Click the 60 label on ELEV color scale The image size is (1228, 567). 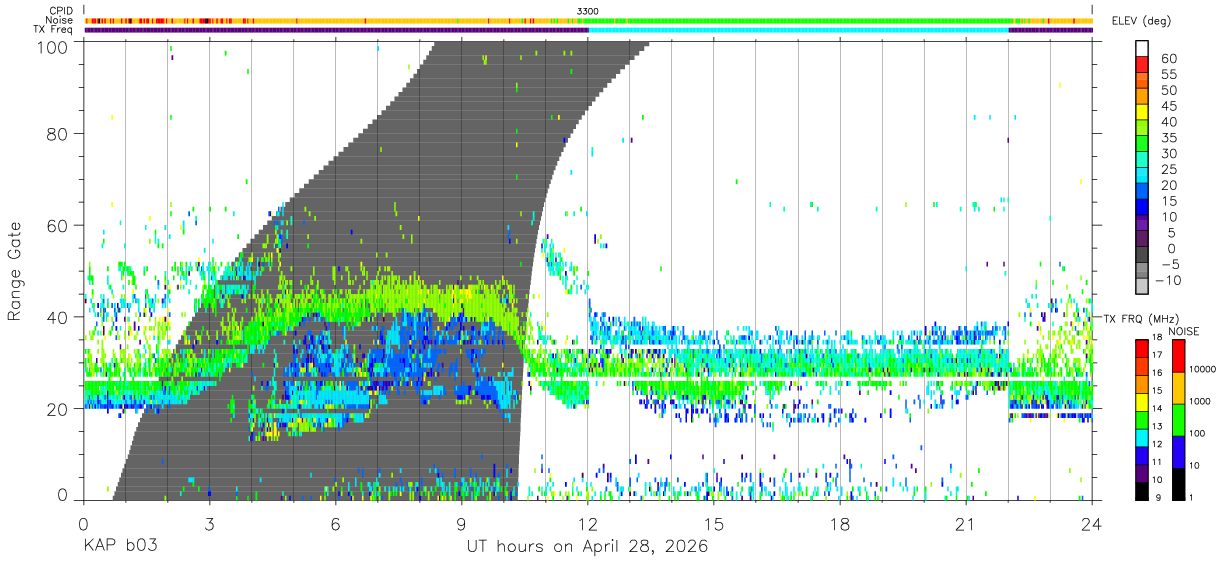[1167, 58]
